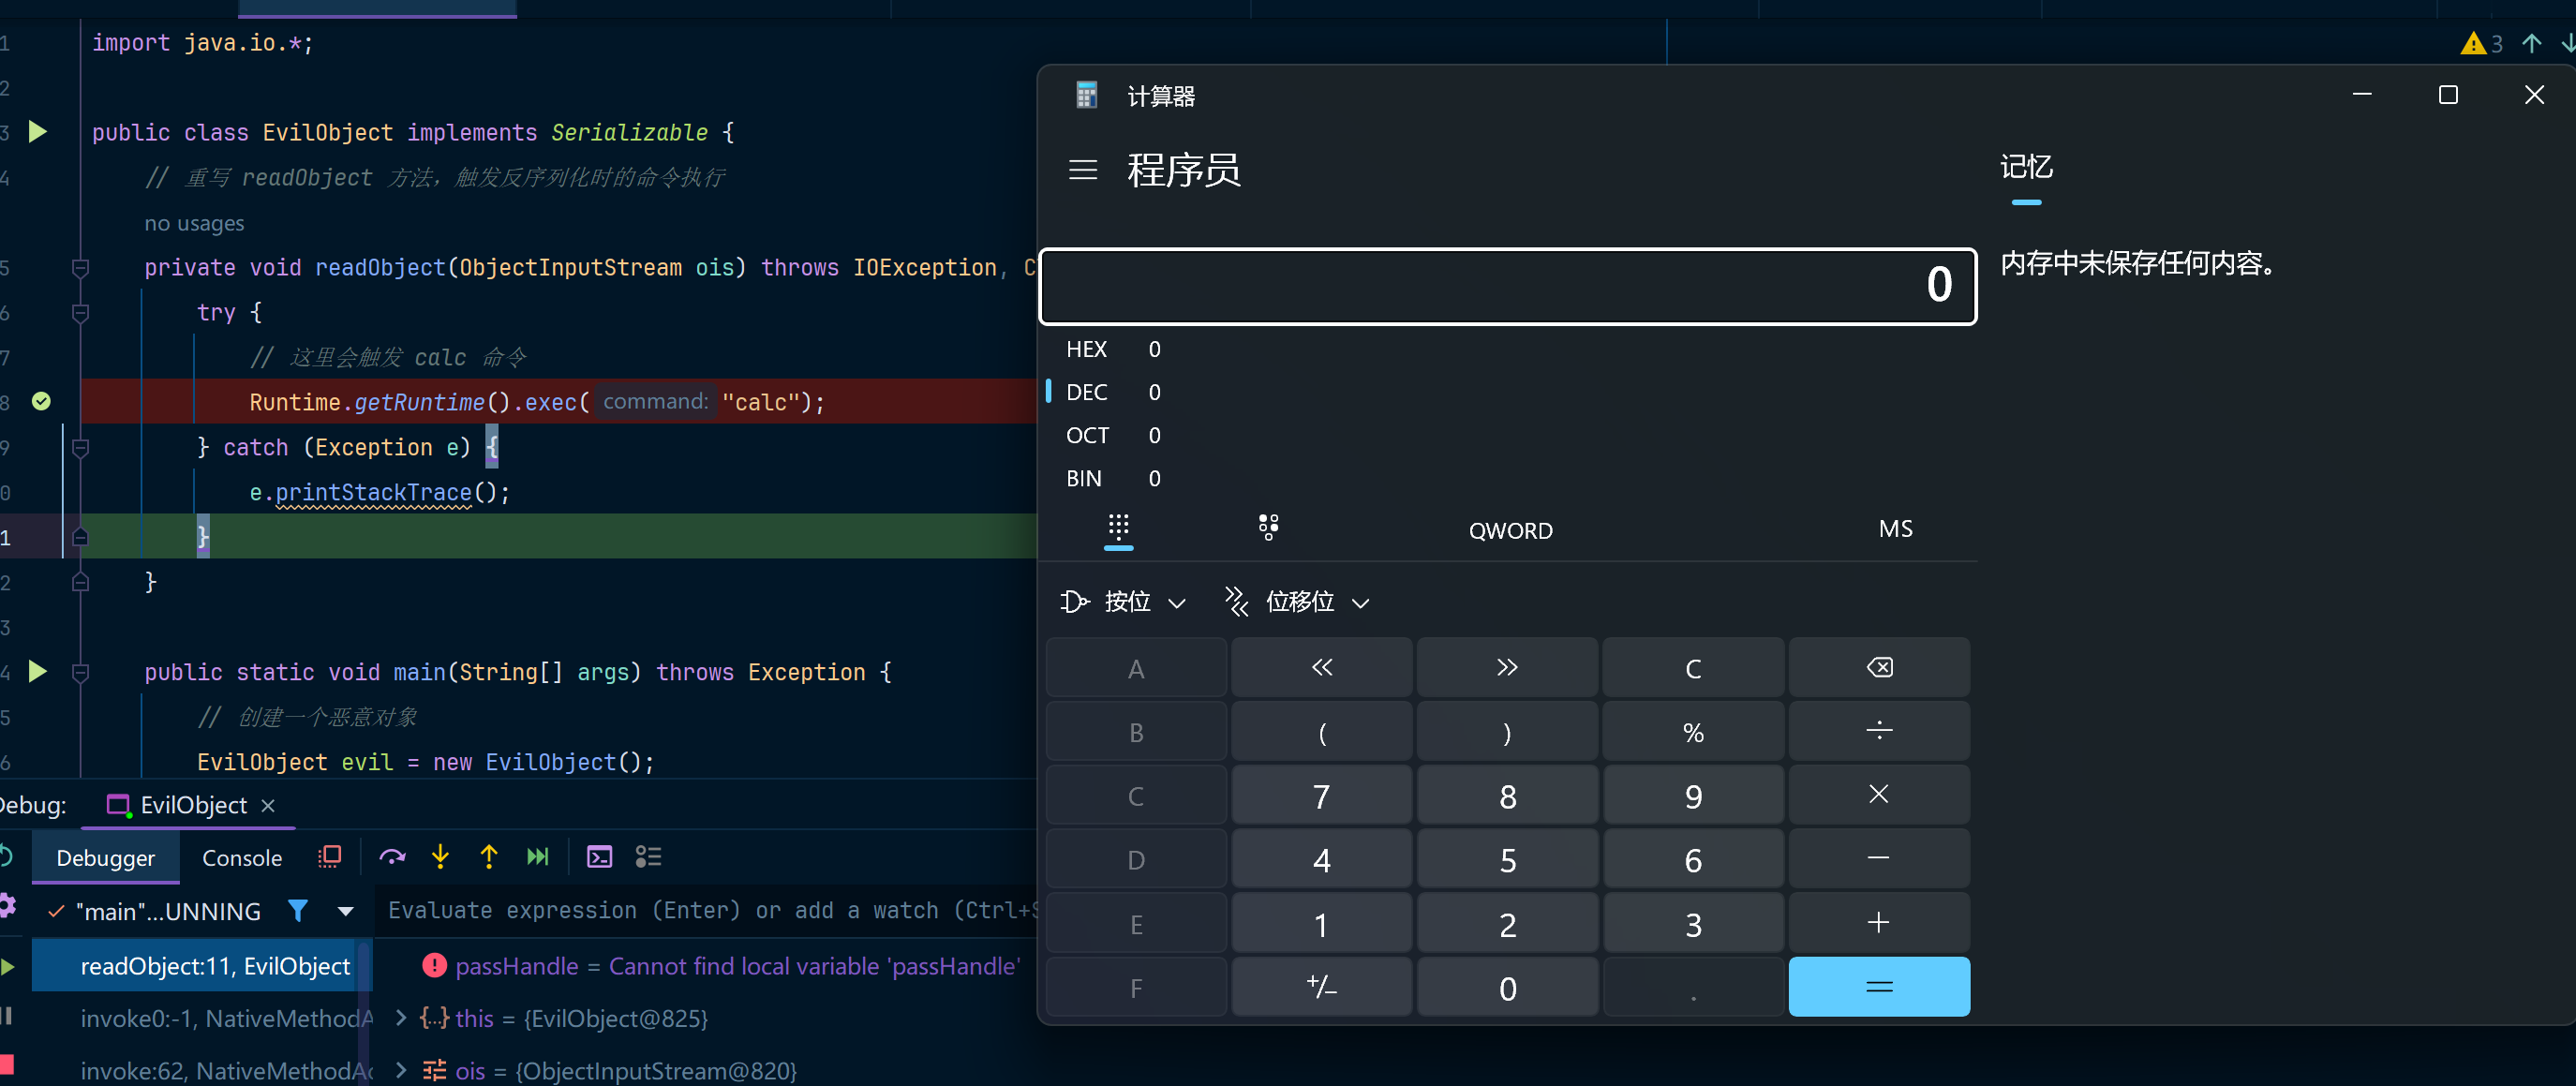Click the Step Out debugger icon
2576x1086 pixels.
[x=488, y=857]
